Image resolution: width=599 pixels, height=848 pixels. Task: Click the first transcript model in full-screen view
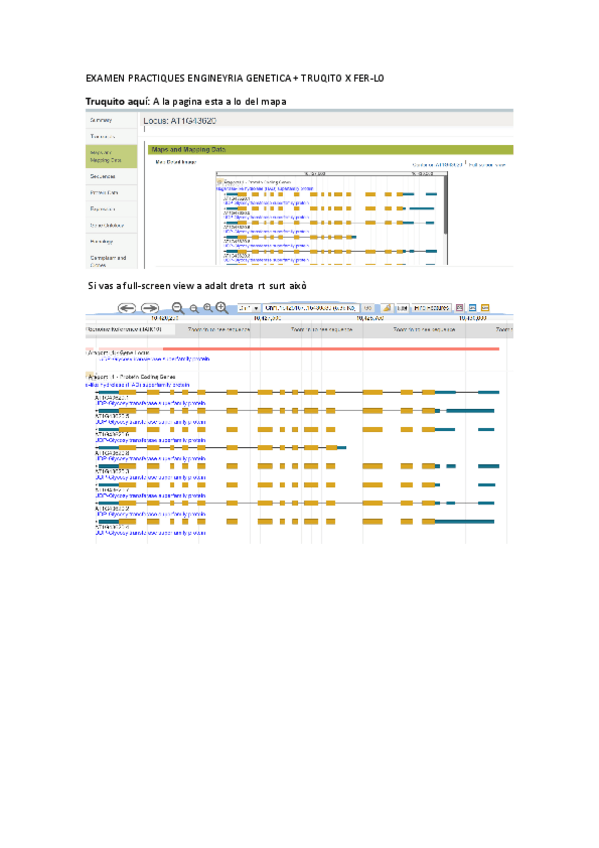point(297,392)
